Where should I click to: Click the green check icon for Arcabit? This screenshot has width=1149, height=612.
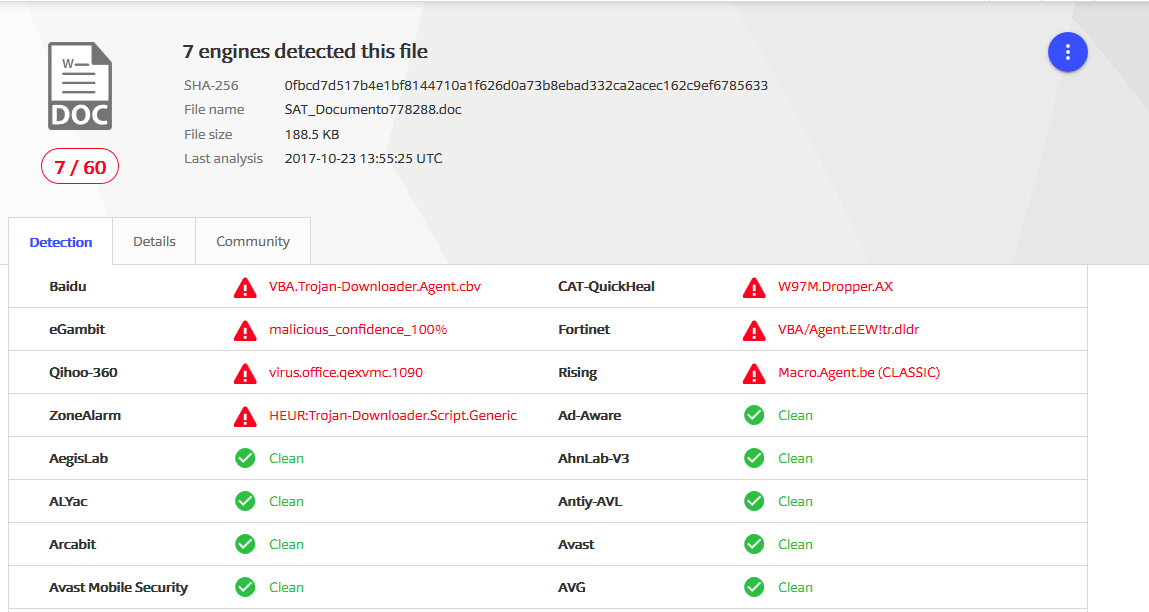[245, 544]
